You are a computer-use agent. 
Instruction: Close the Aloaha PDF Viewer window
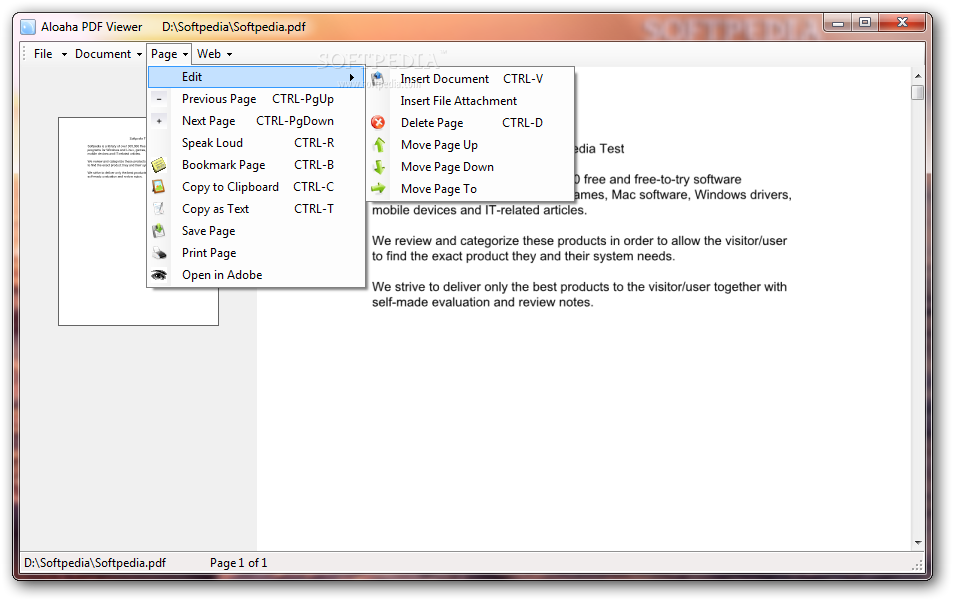tap(903, 23)
